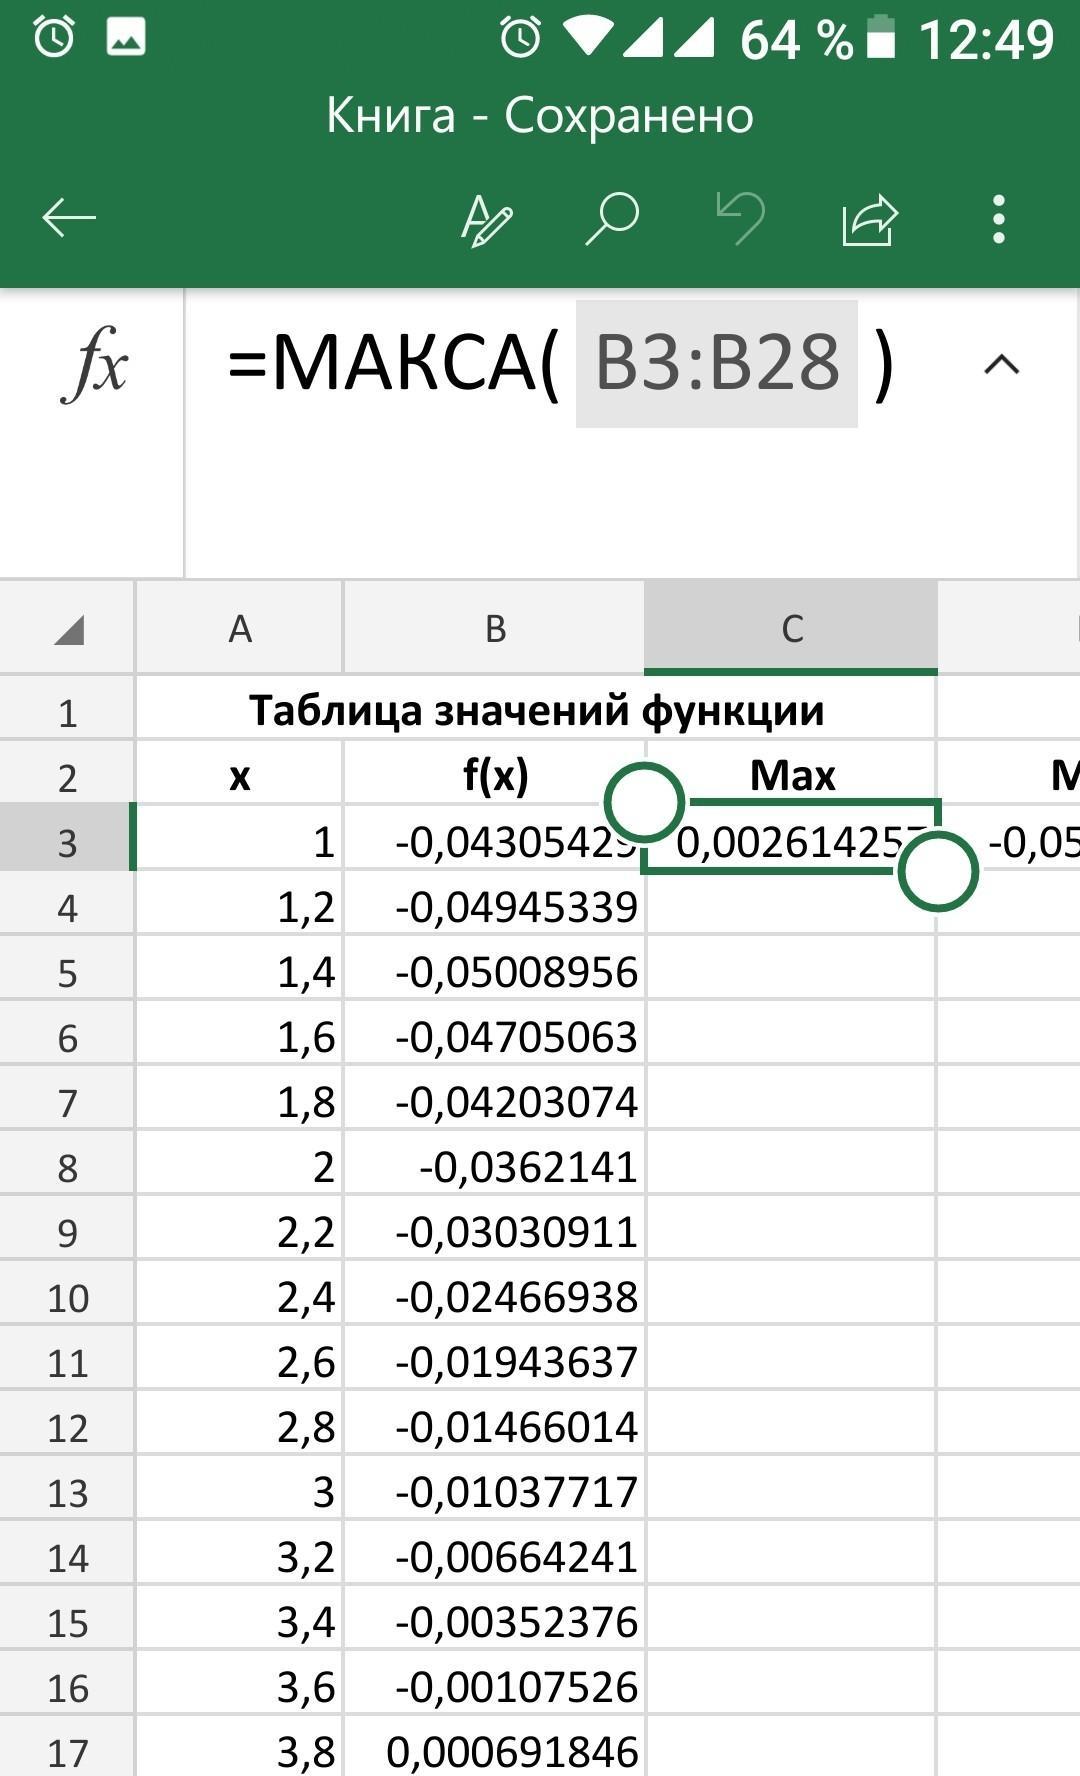Tap the fx insert function icon
The image size is (1080, 1776).
point(95,364)
